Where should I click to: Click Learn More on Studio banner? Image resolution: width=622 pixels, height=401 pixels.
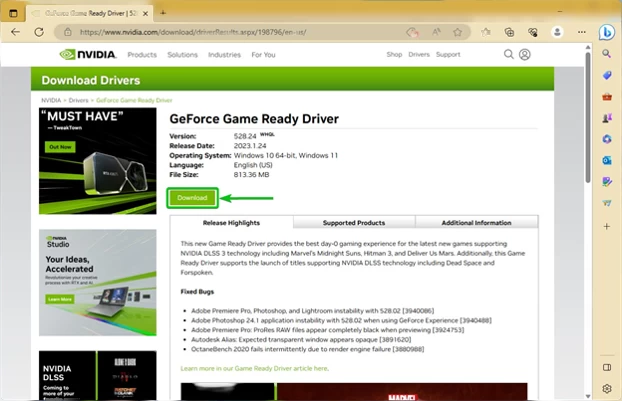(x=60, y=299)
